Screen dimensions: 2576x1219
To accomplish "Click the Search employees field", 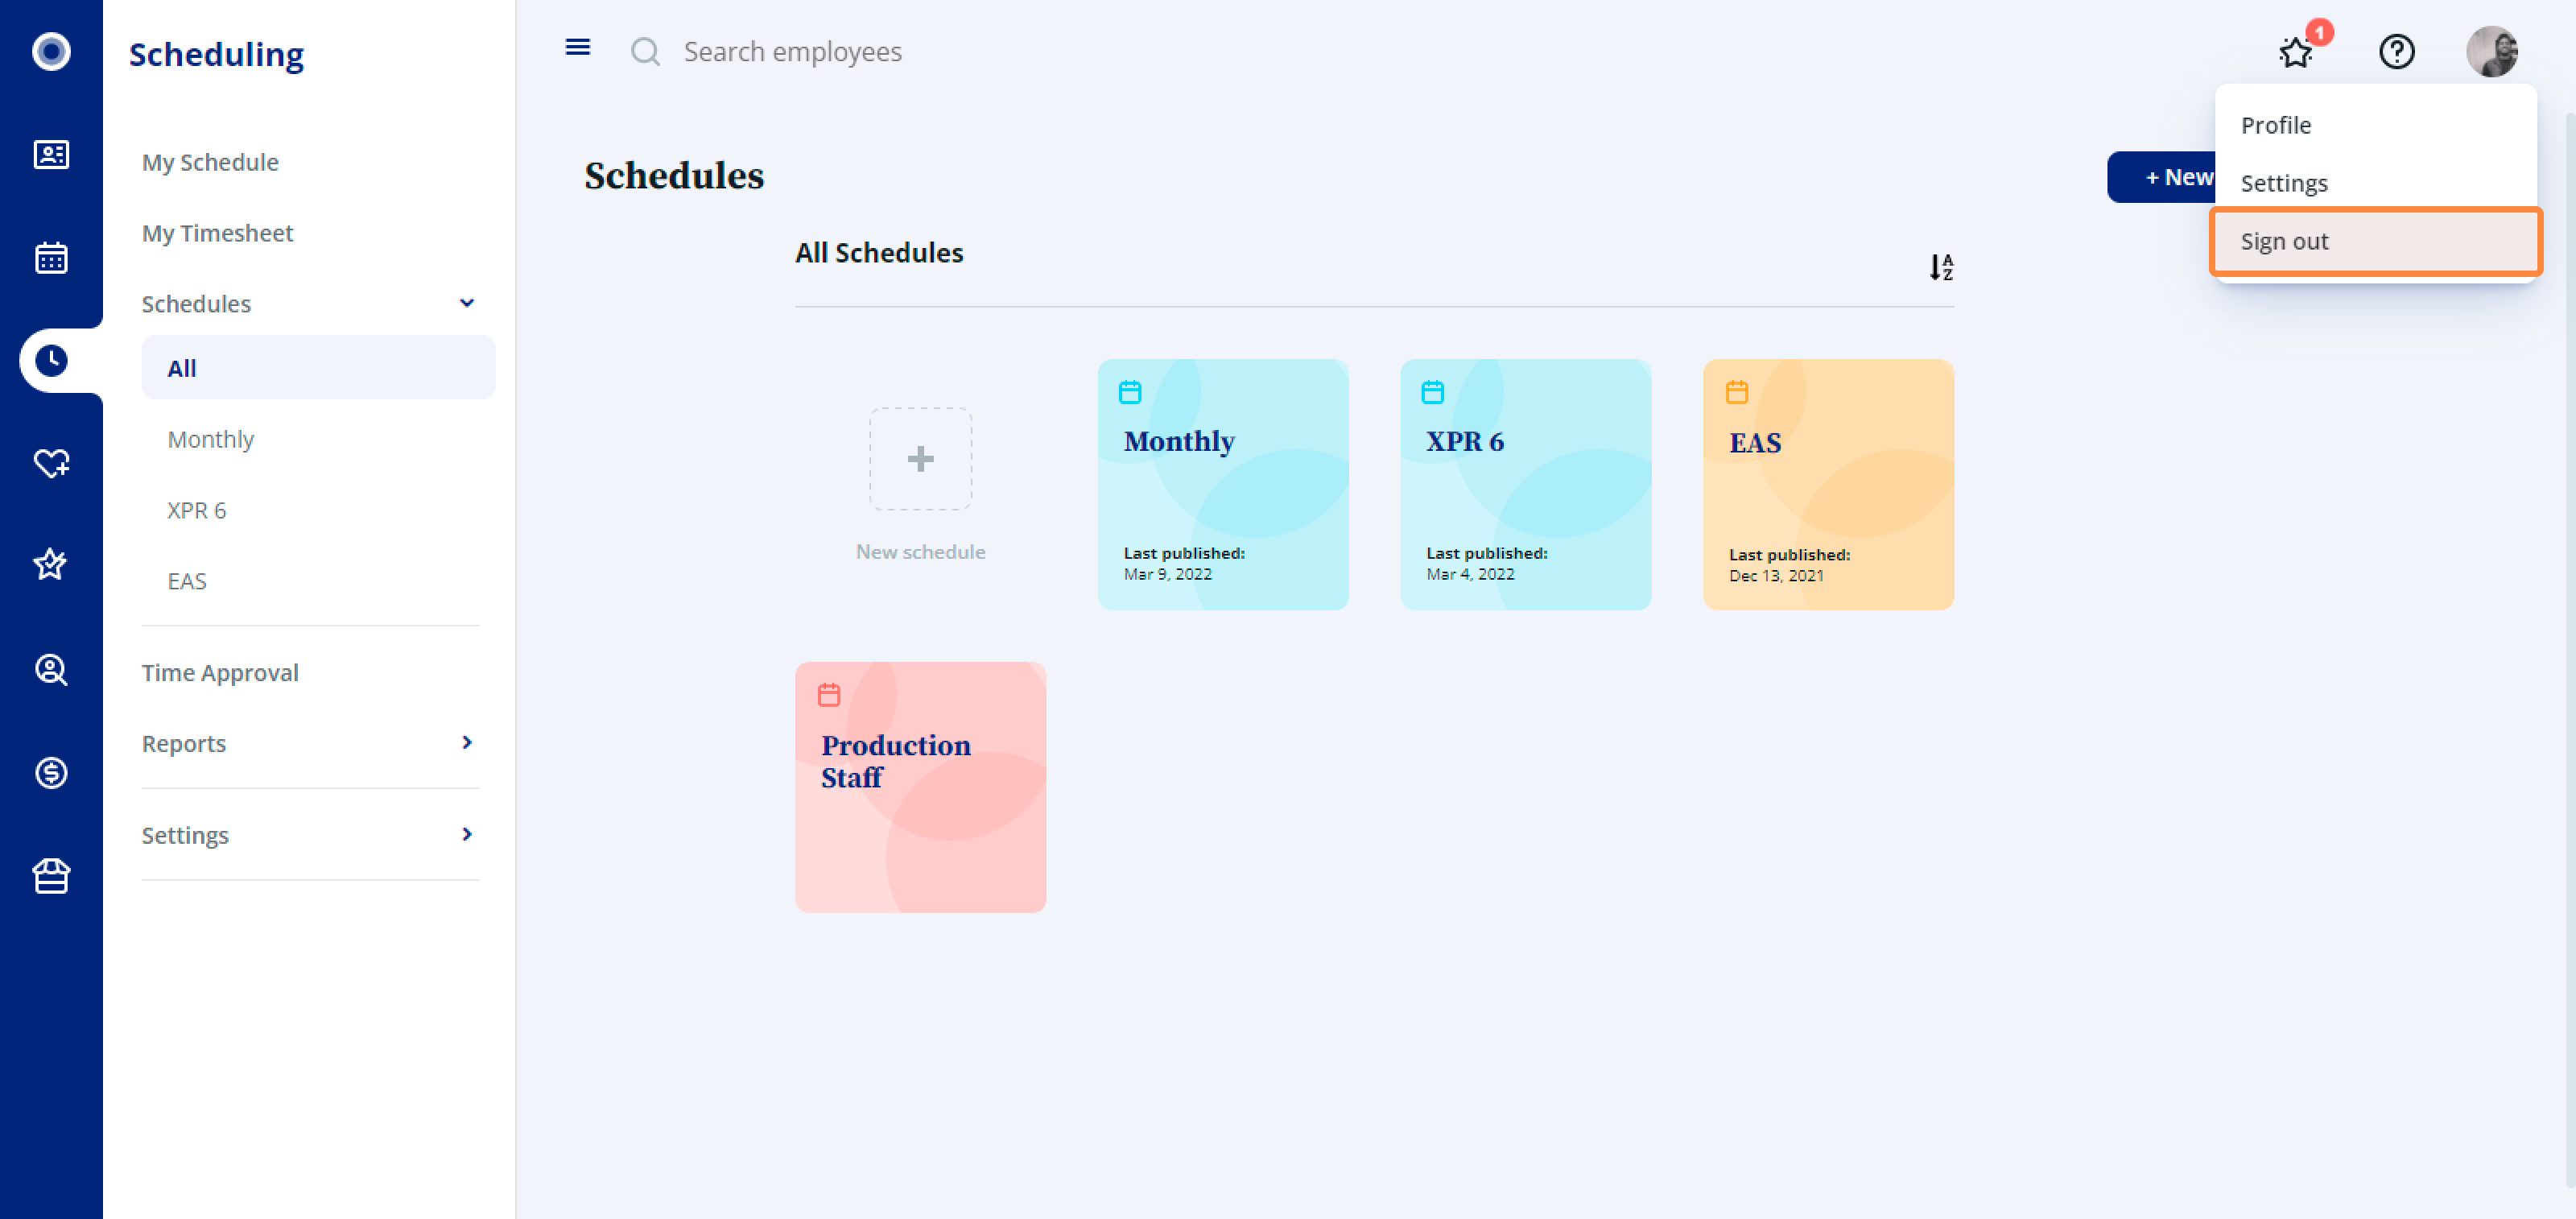I will coord(792,51).
